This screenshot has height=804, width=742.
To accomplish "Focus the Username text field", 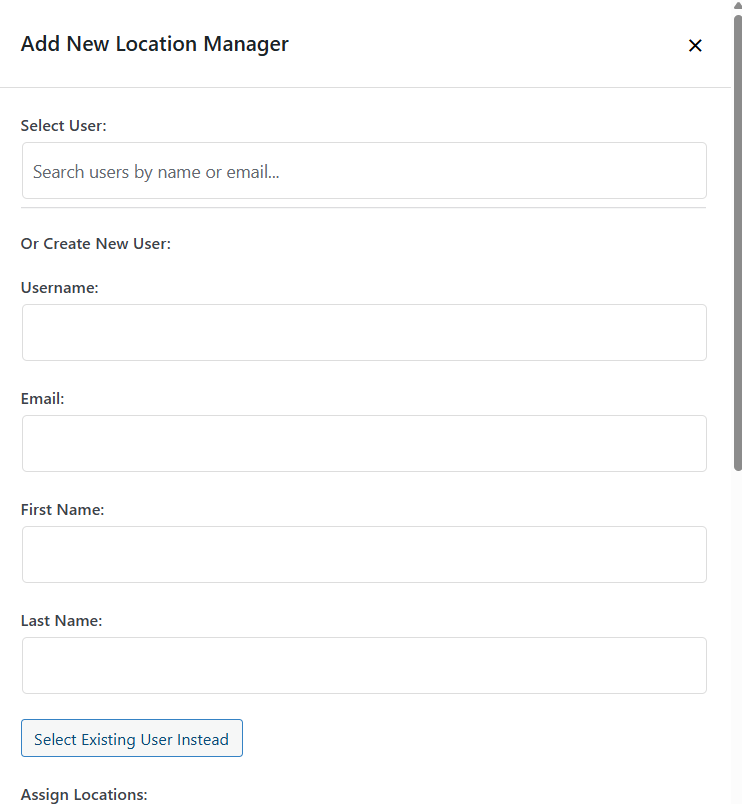I will point(364,332).
